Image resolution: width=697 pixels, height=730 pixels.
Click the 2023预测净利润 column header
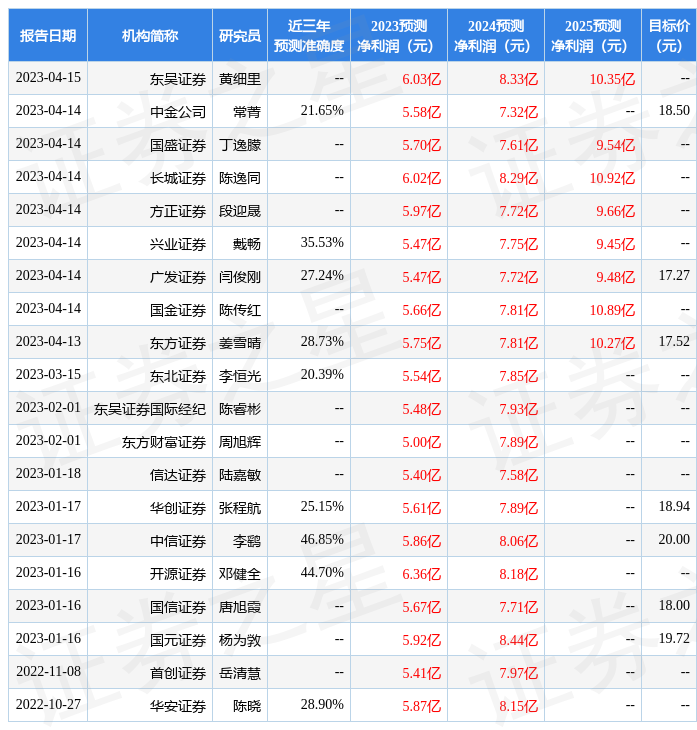(x=399, y=35)
